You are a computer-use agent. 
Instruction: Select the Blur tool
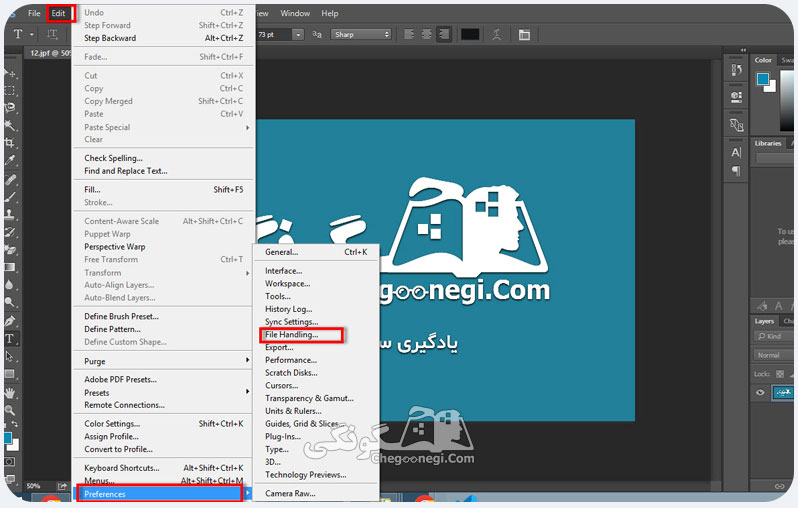click(x=10, y=285)
